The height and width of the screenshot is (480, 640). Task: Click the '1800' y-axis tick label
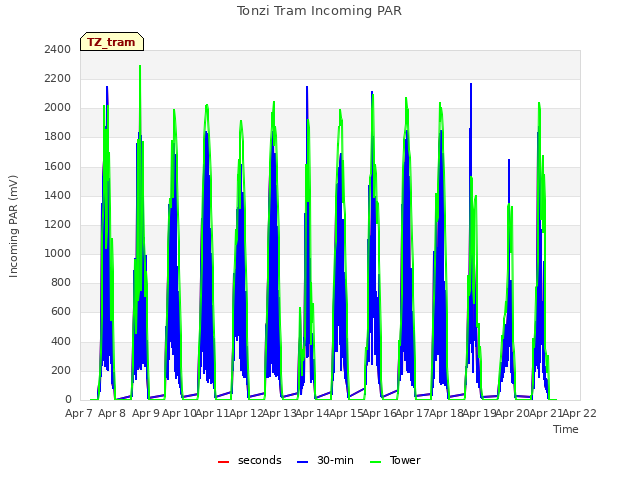[x=58, y=137]
